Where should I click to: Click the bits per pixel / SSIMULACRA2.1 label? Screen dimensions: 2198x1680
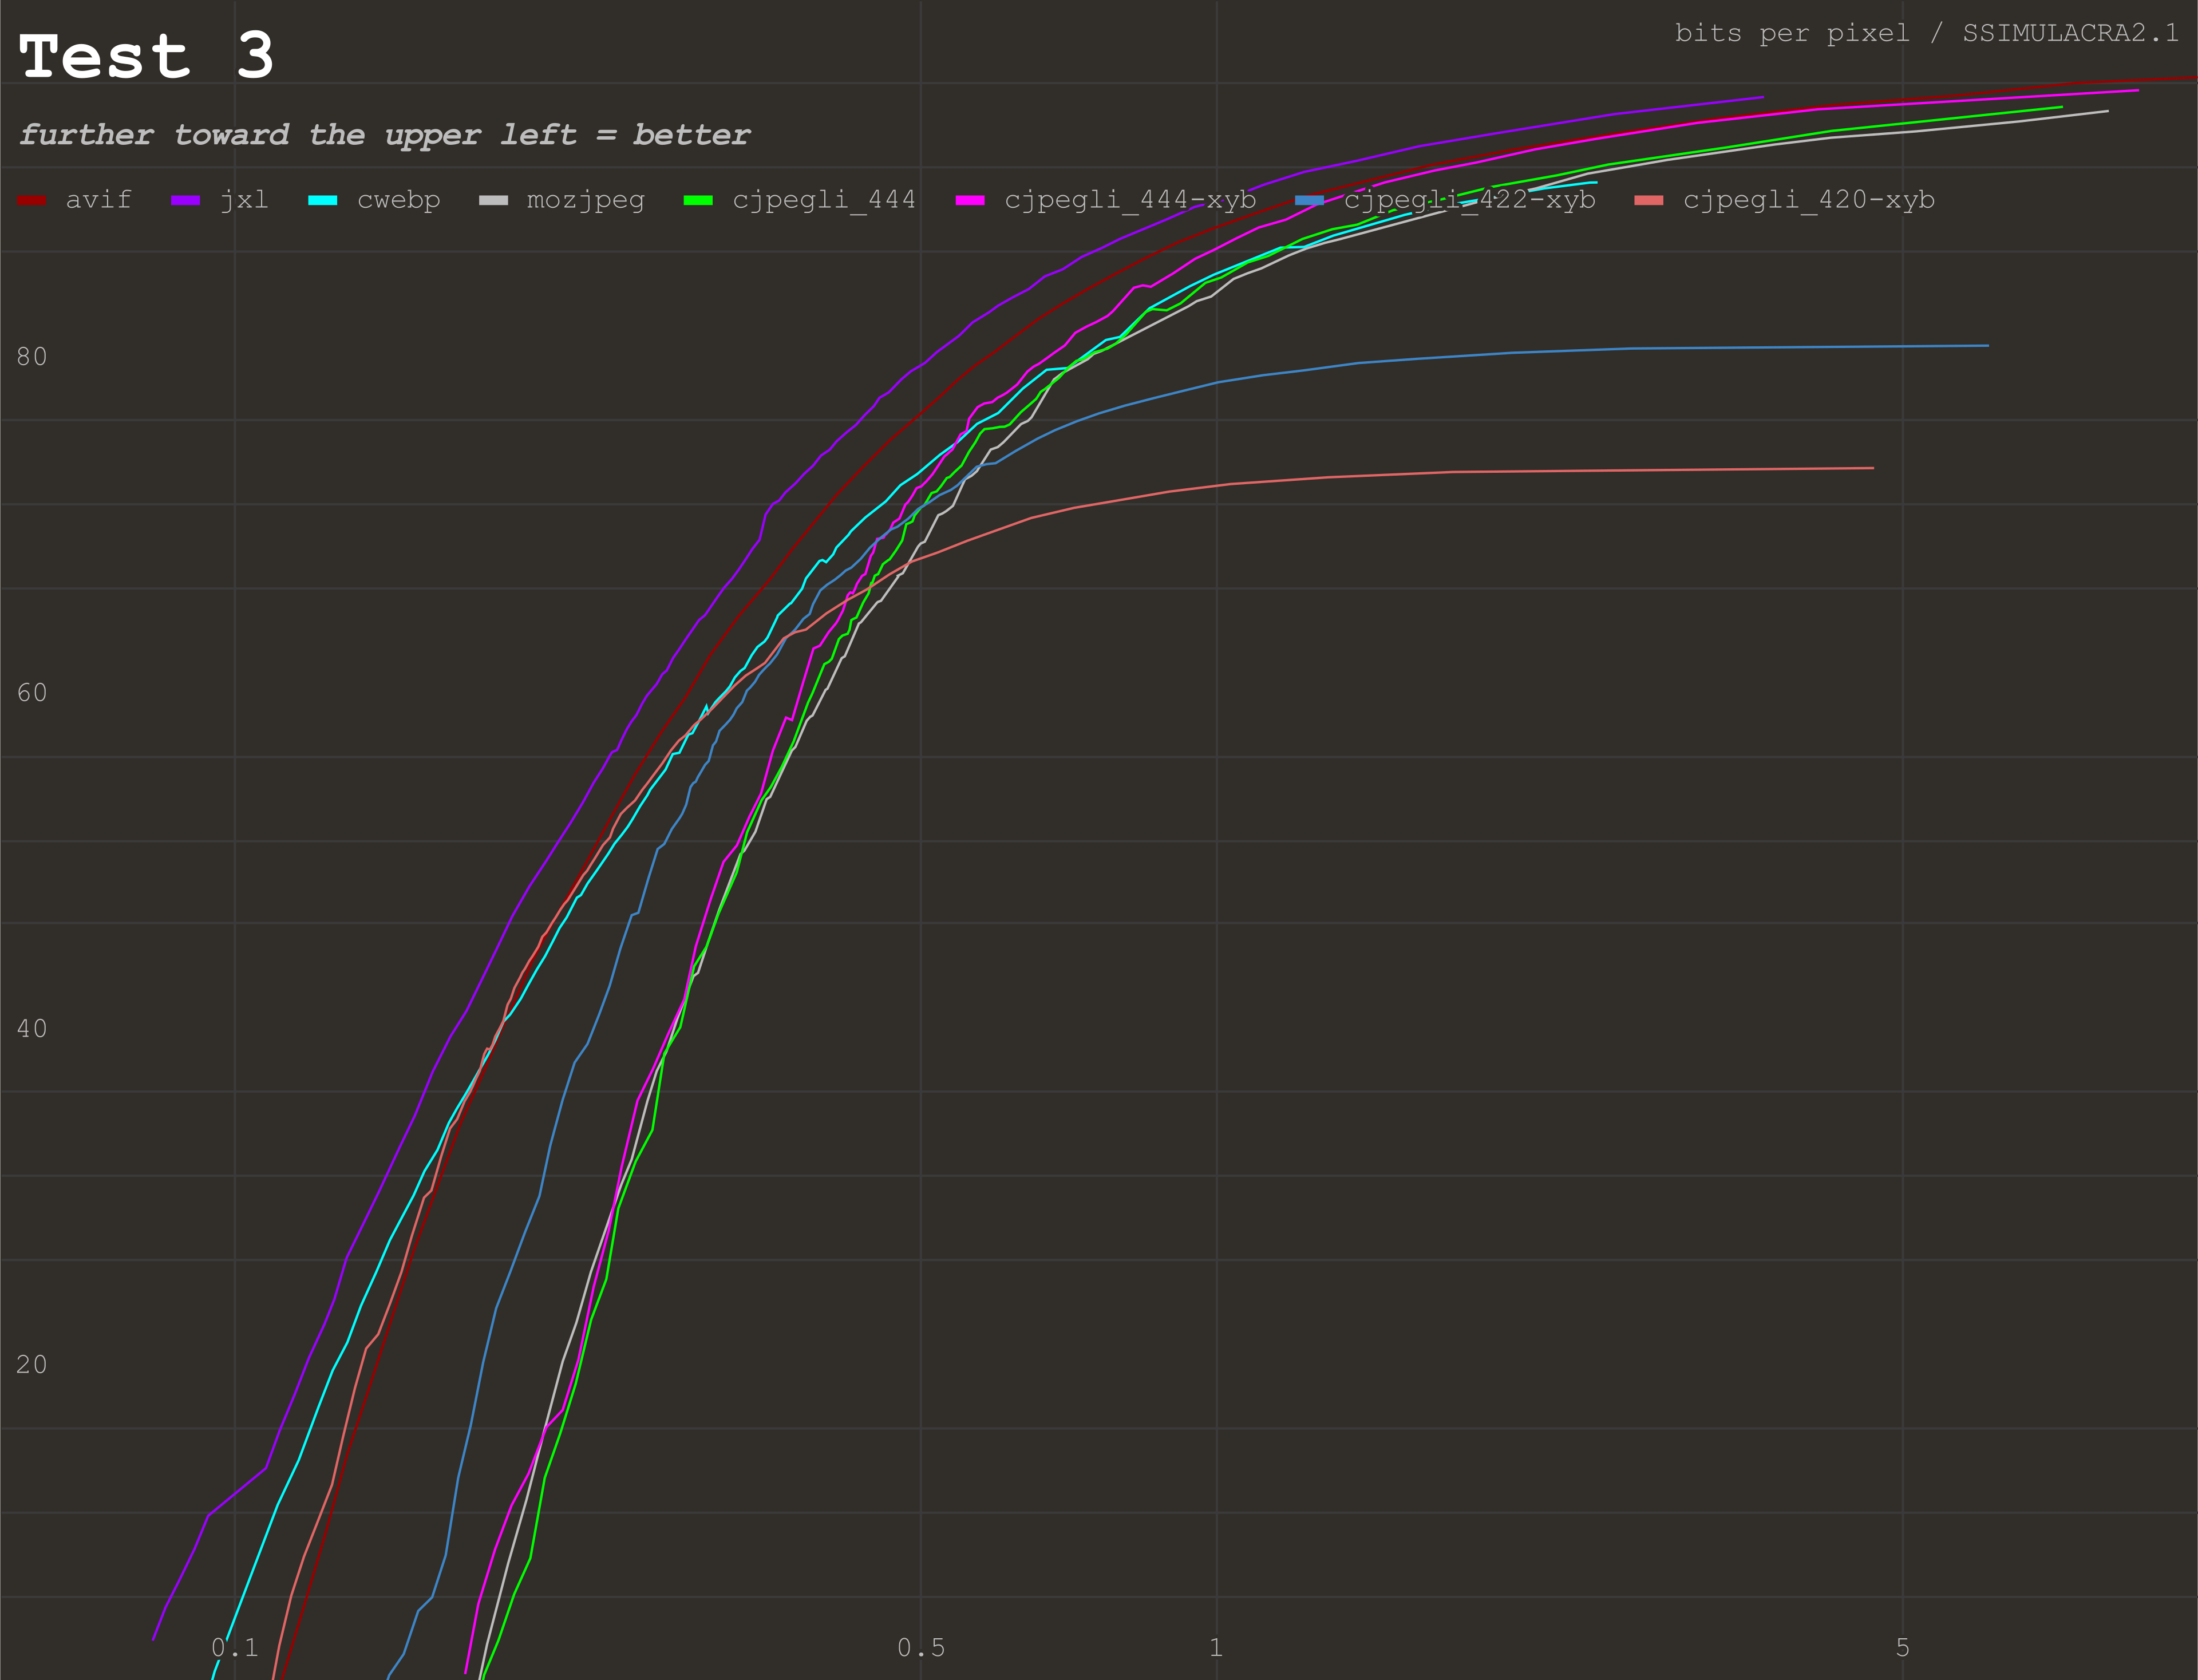click(1926, 33)
